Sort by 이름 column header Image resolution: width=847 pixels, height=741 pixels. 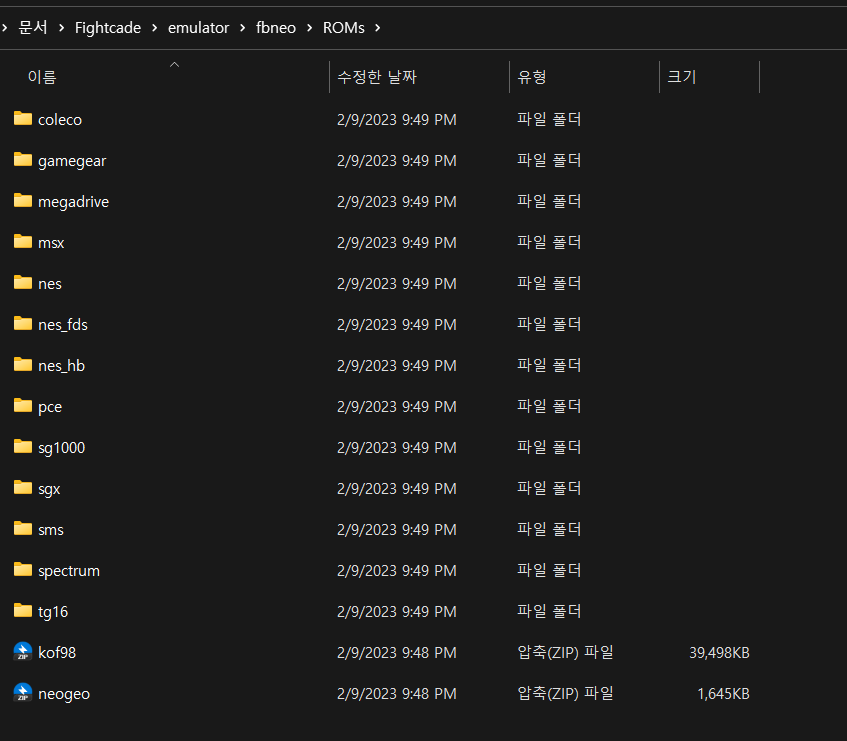[42, 77]
